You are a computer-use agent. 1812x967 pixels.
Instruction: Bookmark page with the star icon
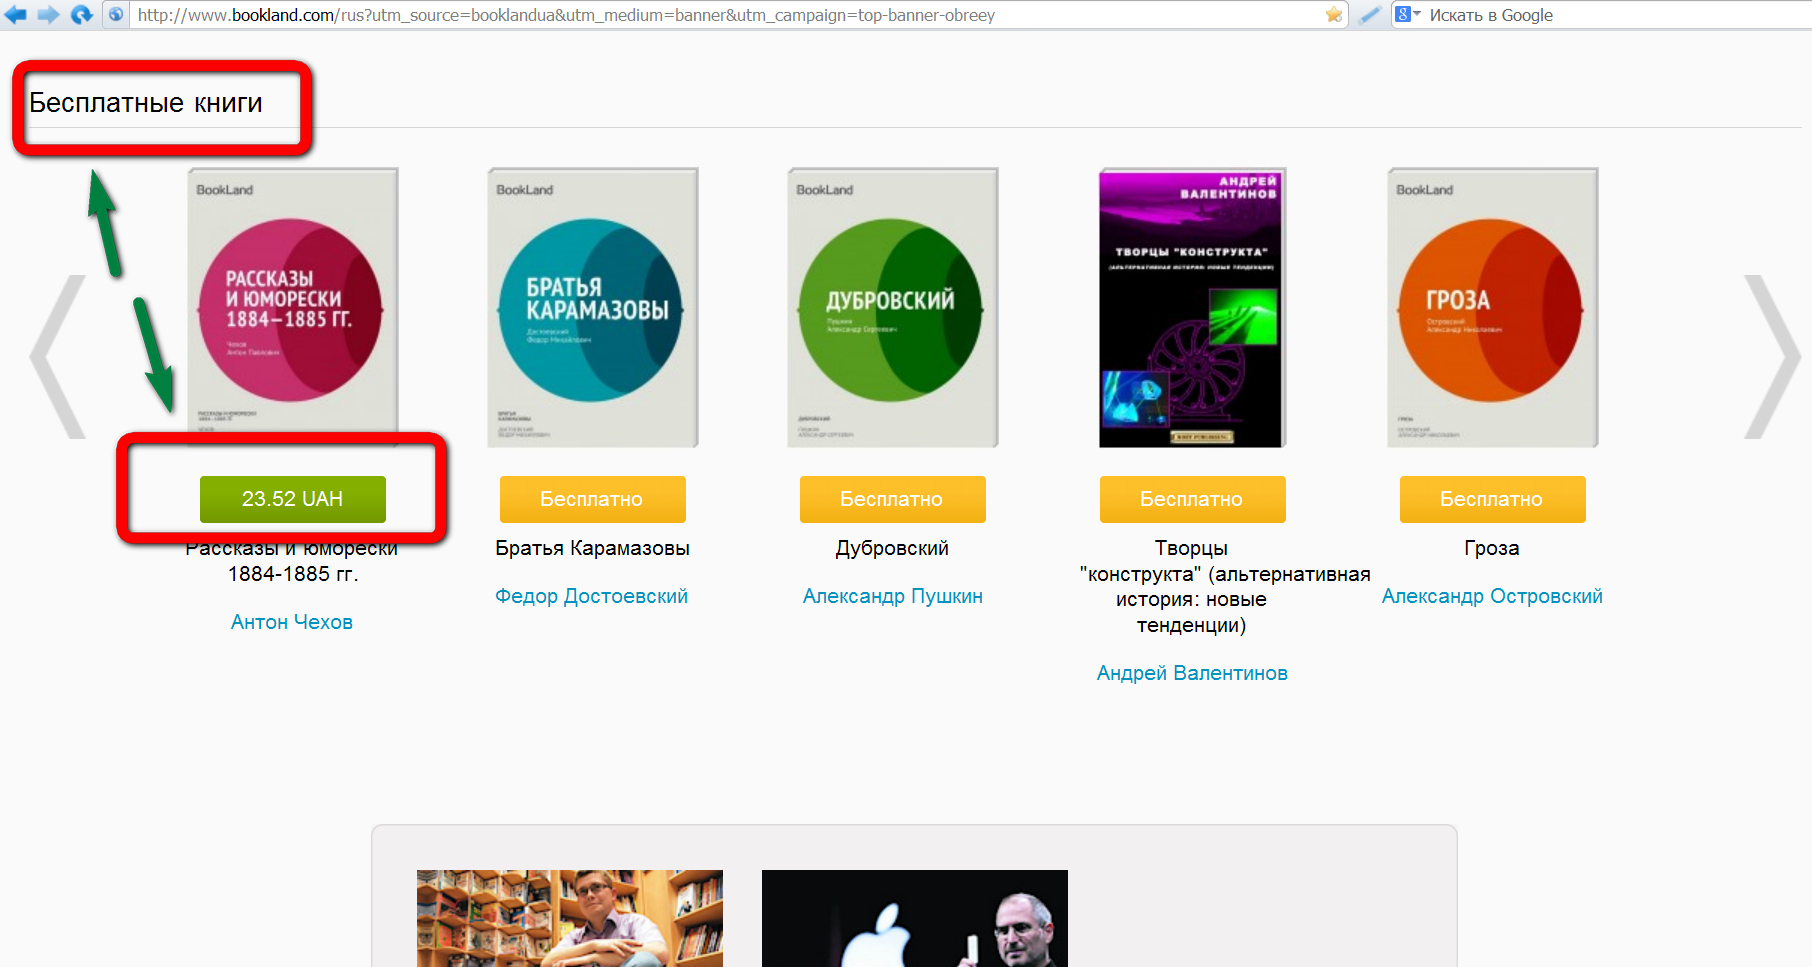click(x=1333, y=14)
